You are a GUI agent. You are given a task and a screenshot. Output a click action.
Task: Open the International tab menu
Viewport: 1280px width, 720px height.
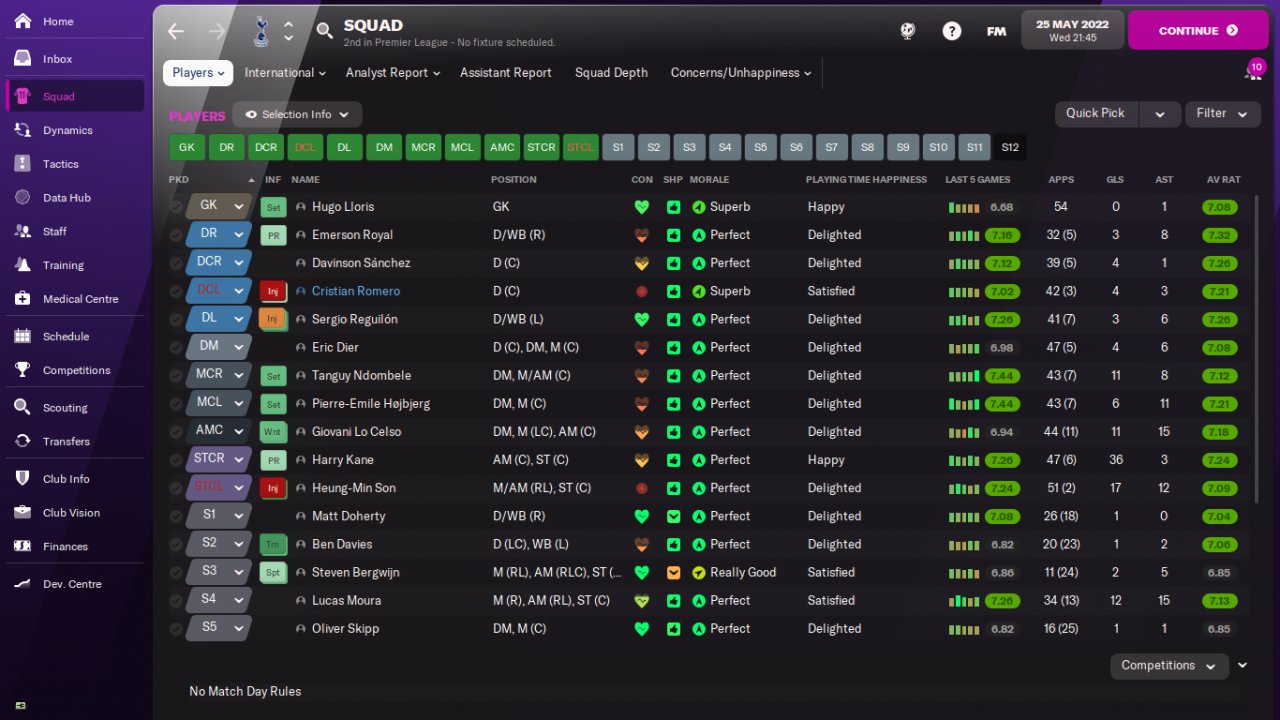(285, 73)
